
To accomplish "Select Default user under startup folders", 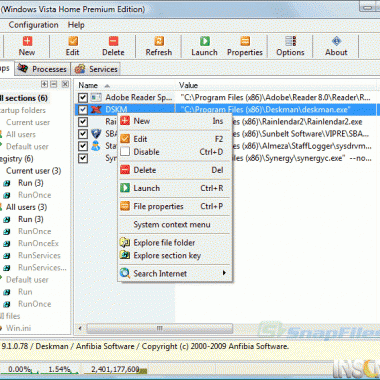I will [x=27, y=146].
